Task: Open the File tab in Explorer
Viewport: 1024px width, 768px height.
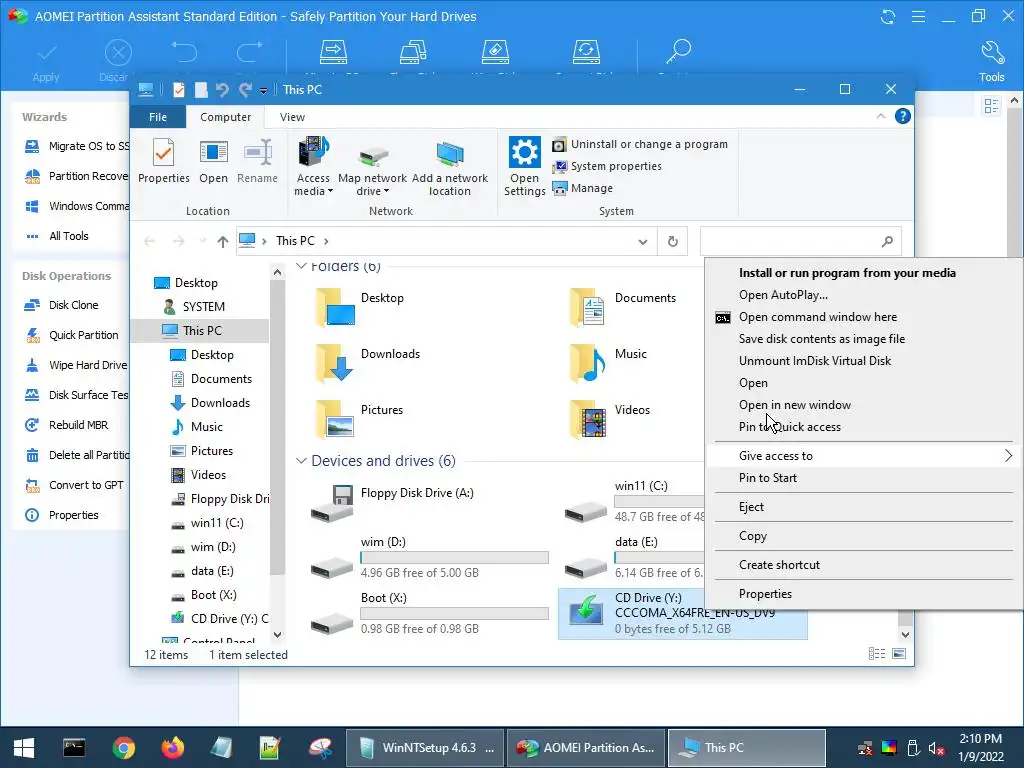Action: [158, 117]
